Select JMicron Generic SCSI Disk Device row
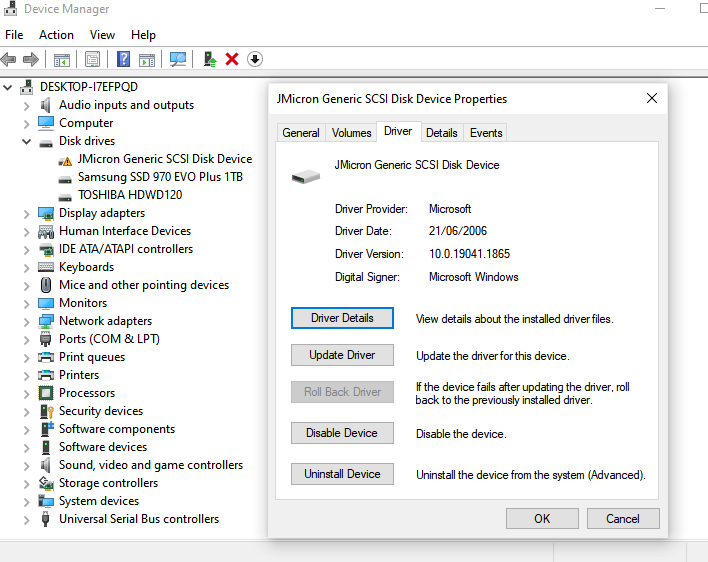Viewport: 708px width, 562px height. 165,159
